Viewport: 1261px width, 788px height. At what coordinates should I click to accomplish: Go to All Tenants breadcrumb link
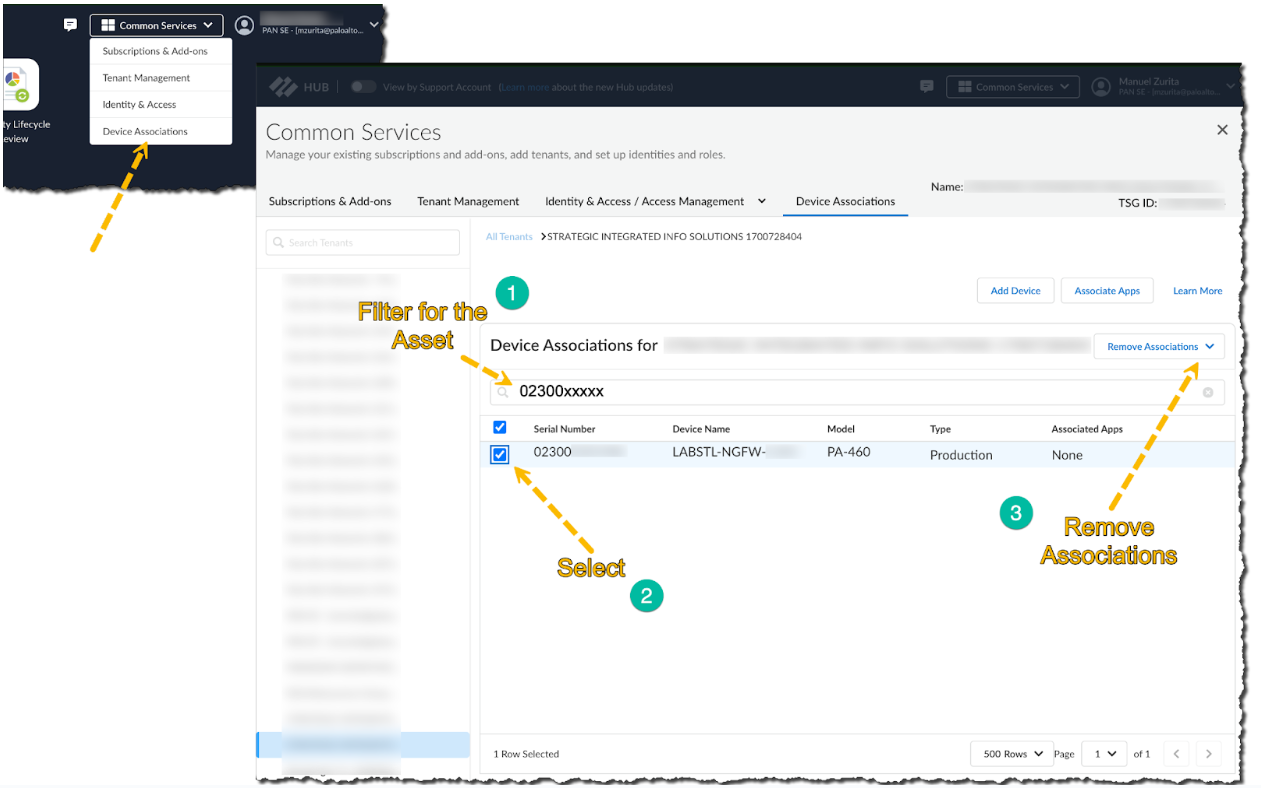click(x=509, y=237)
